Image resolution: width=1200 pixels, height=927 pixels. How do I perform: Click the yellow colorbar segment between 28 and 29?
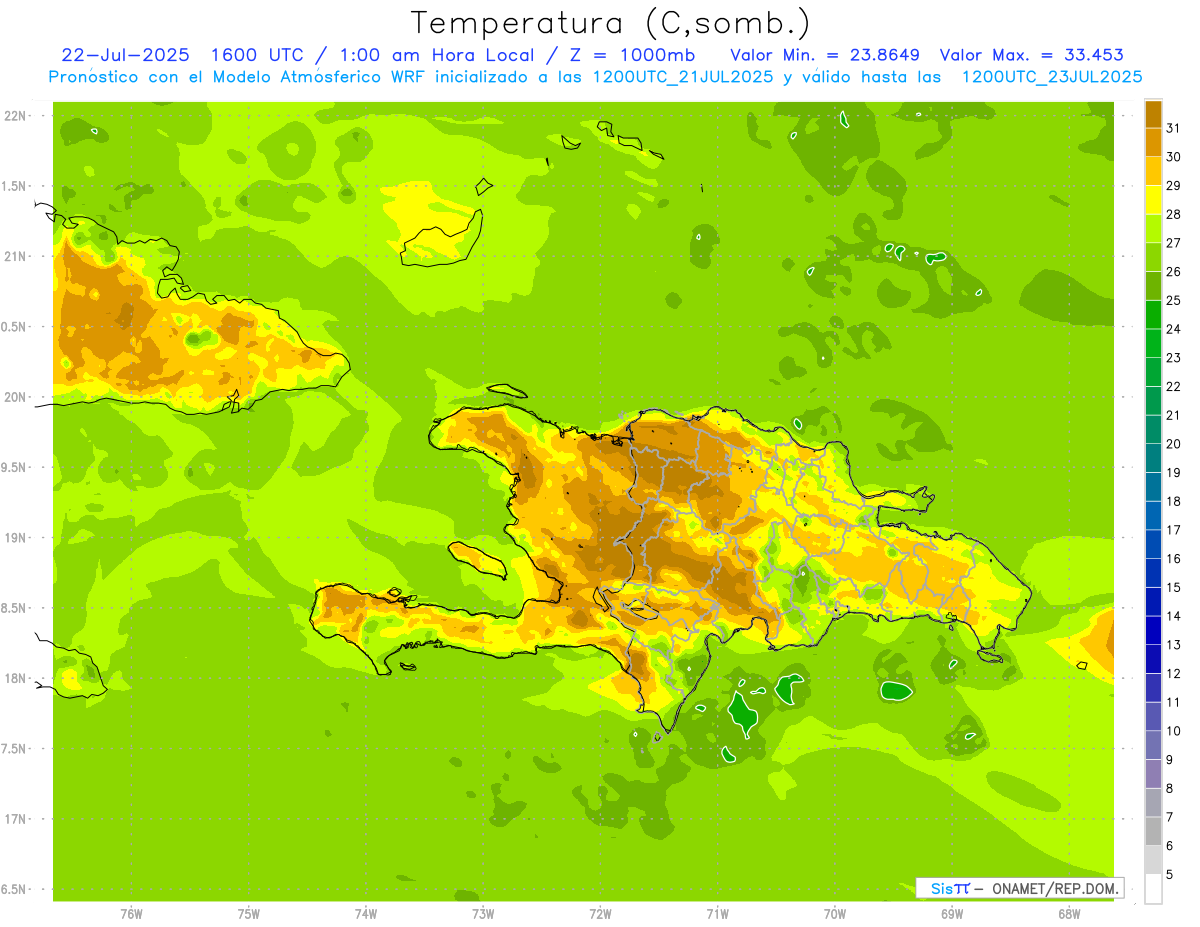[1153, 200]
